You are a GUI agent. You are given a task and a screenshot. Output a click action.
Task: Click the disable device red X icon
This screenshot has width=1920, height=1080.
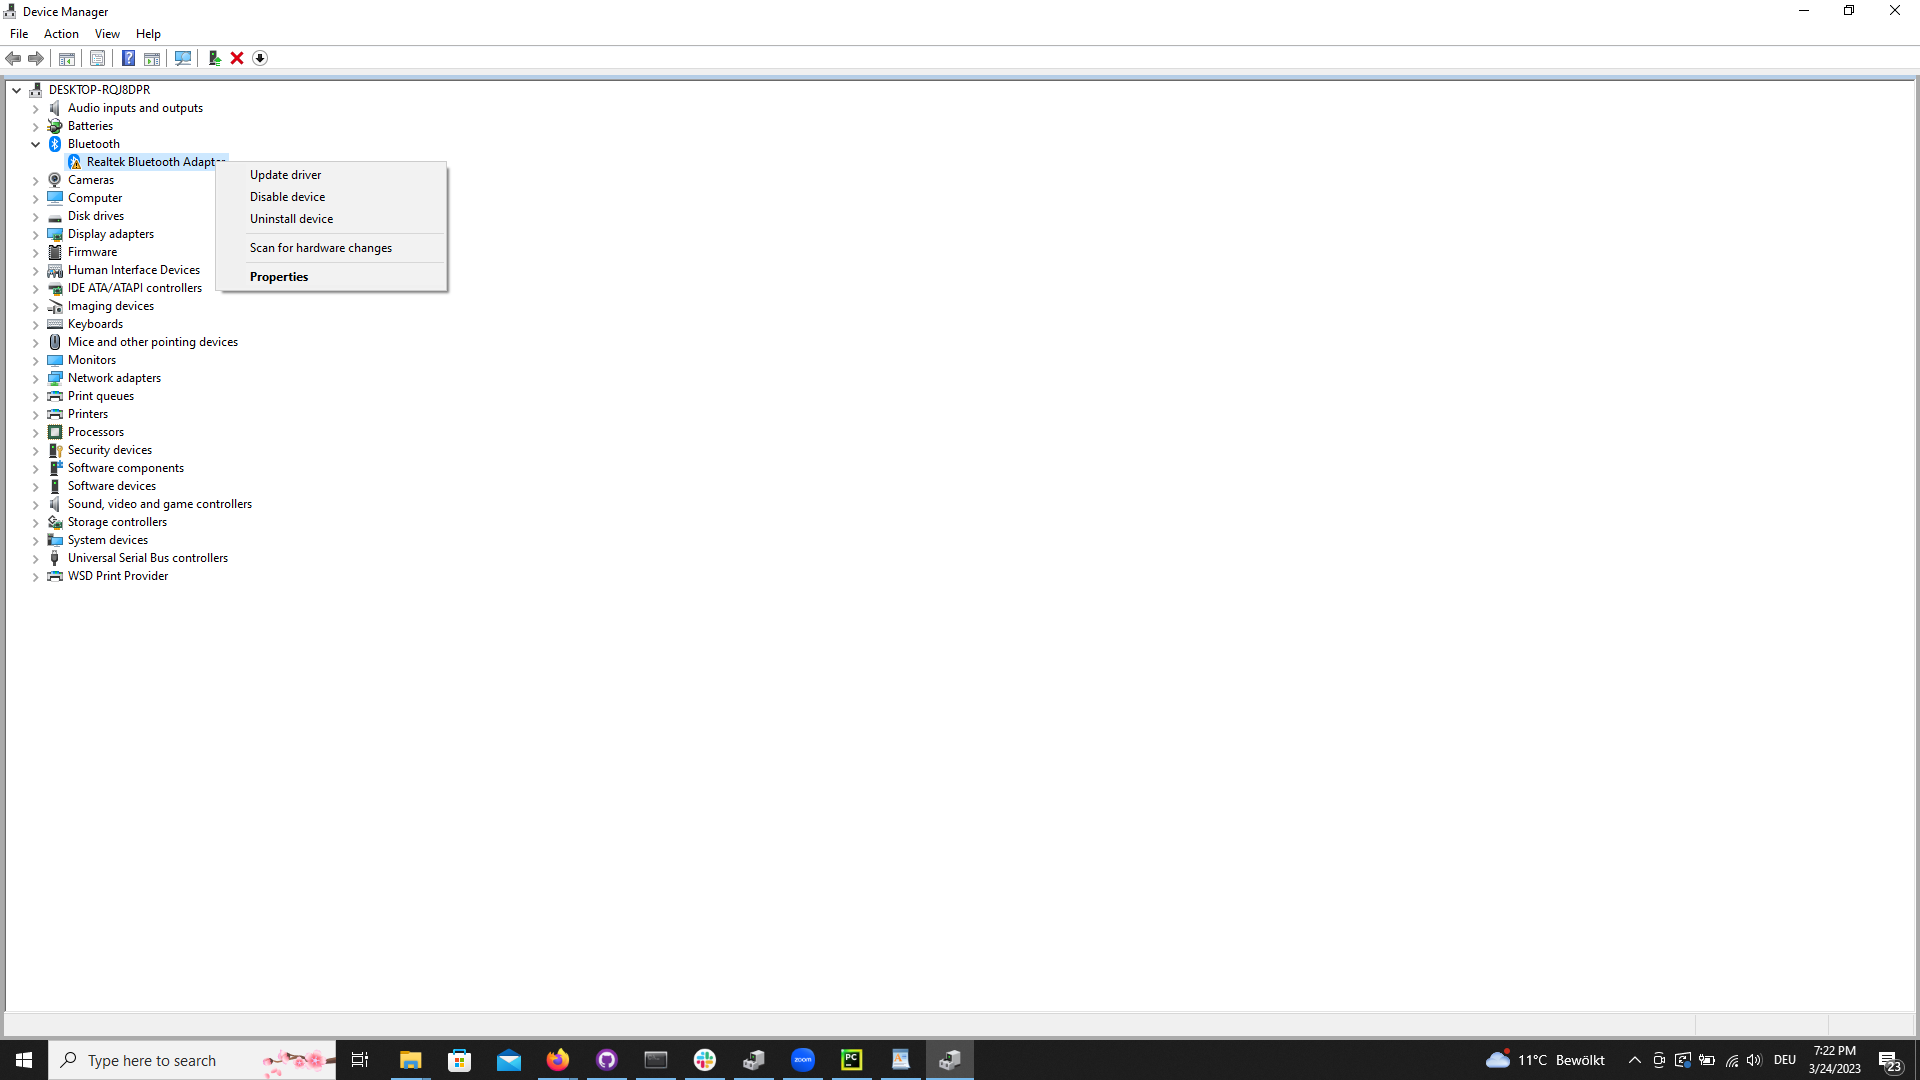click(236, 58)
